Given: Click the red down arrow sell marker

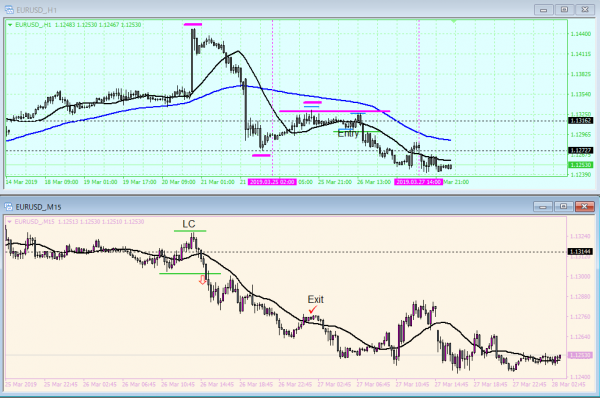Looking at the screenshot, I should pyautogui.click(x=202, y=281).
